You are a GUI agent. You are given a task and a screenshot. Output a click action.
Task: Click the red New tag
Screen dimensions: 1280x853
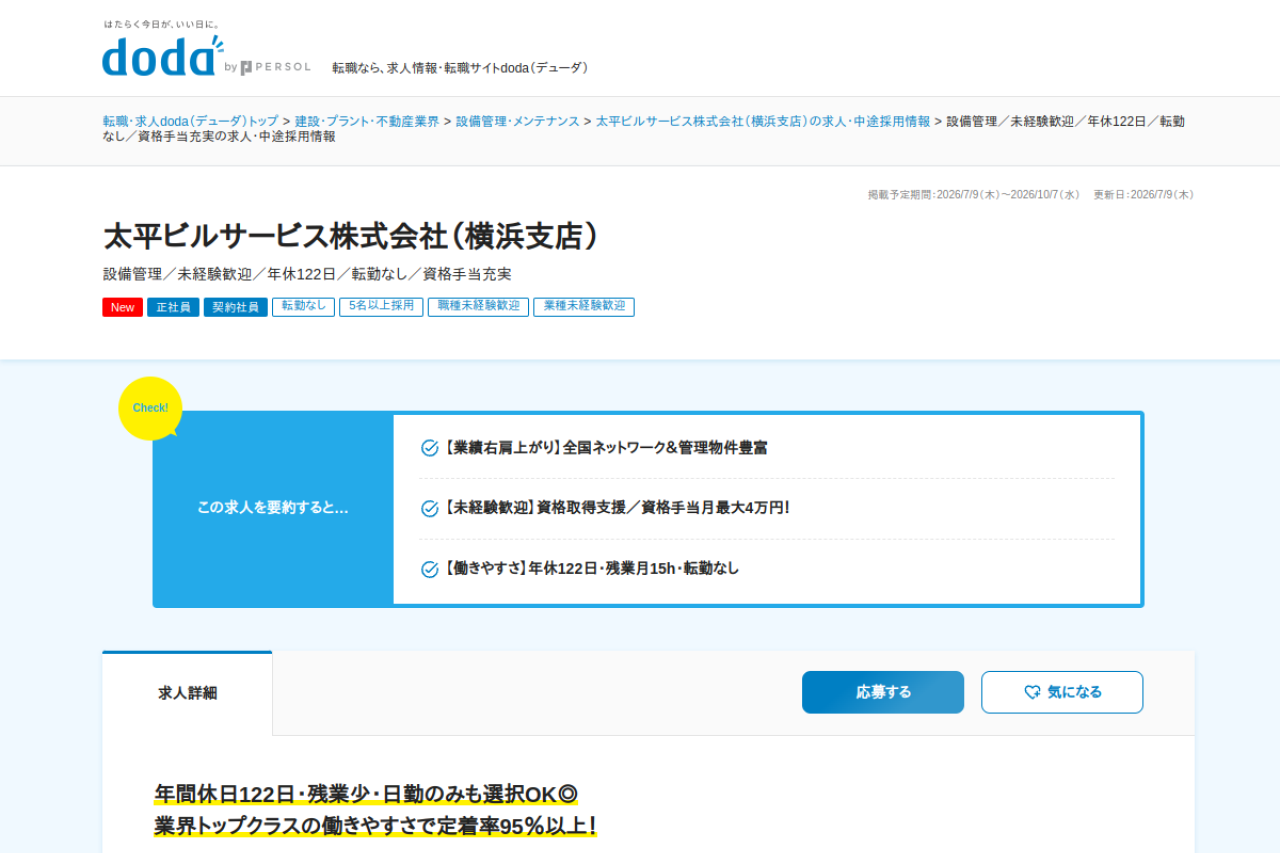122,307
